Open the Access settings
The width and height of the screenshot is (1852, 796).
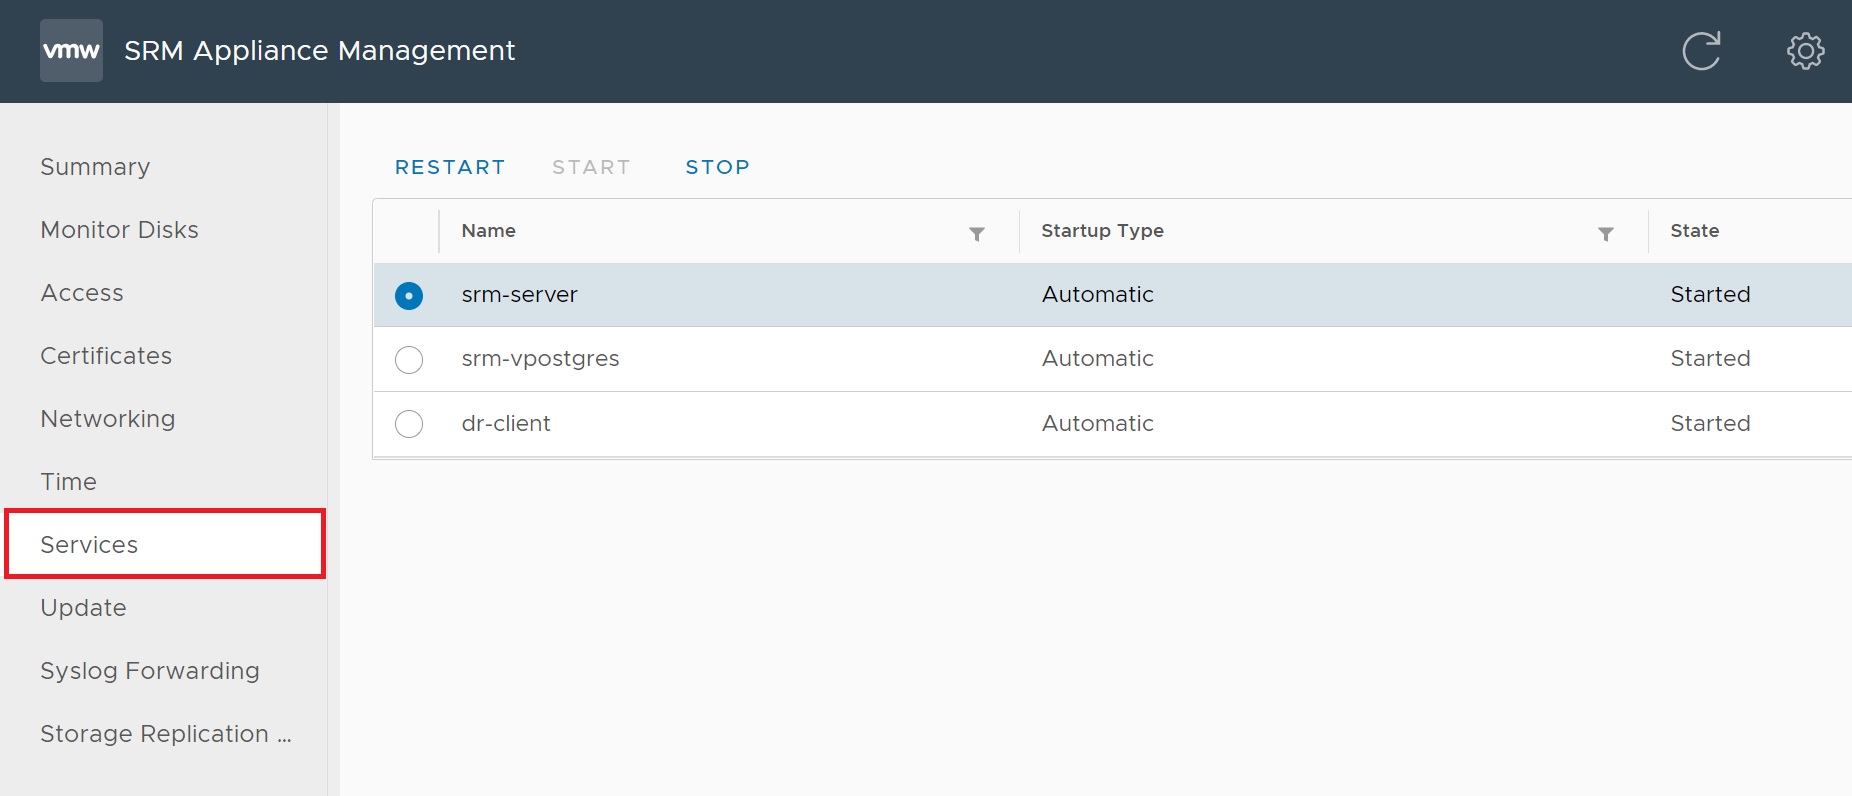(82, 293)
